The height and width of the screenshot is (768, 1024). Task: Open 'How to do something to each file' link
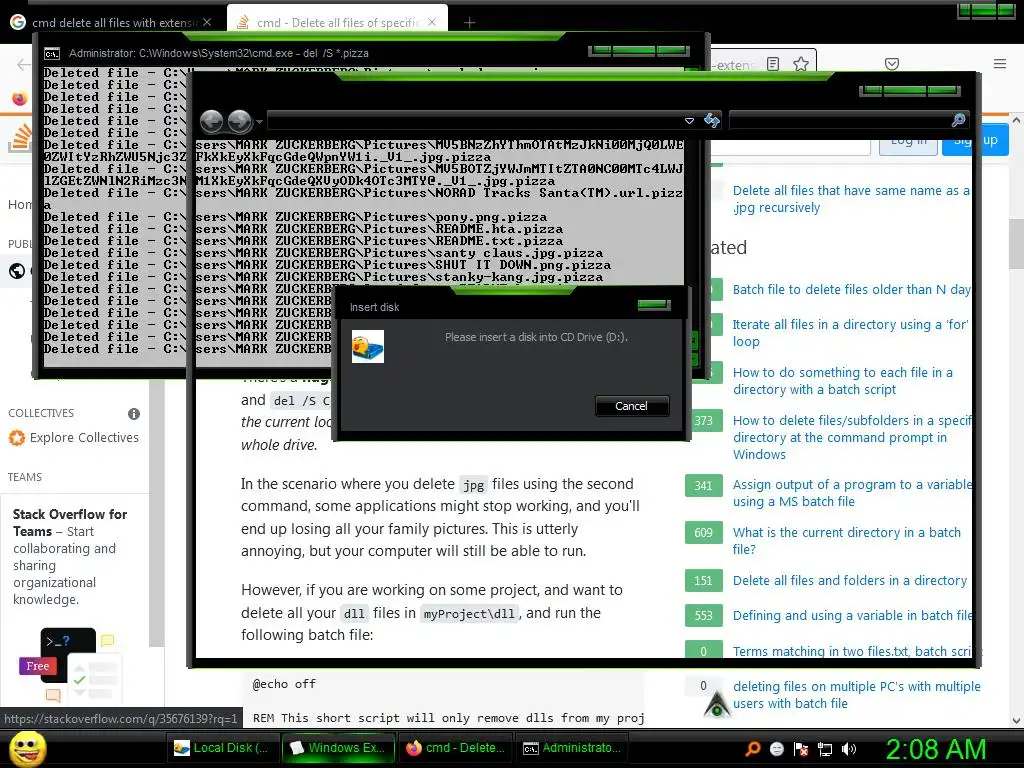pyautogui.click(x=842, y=381)
